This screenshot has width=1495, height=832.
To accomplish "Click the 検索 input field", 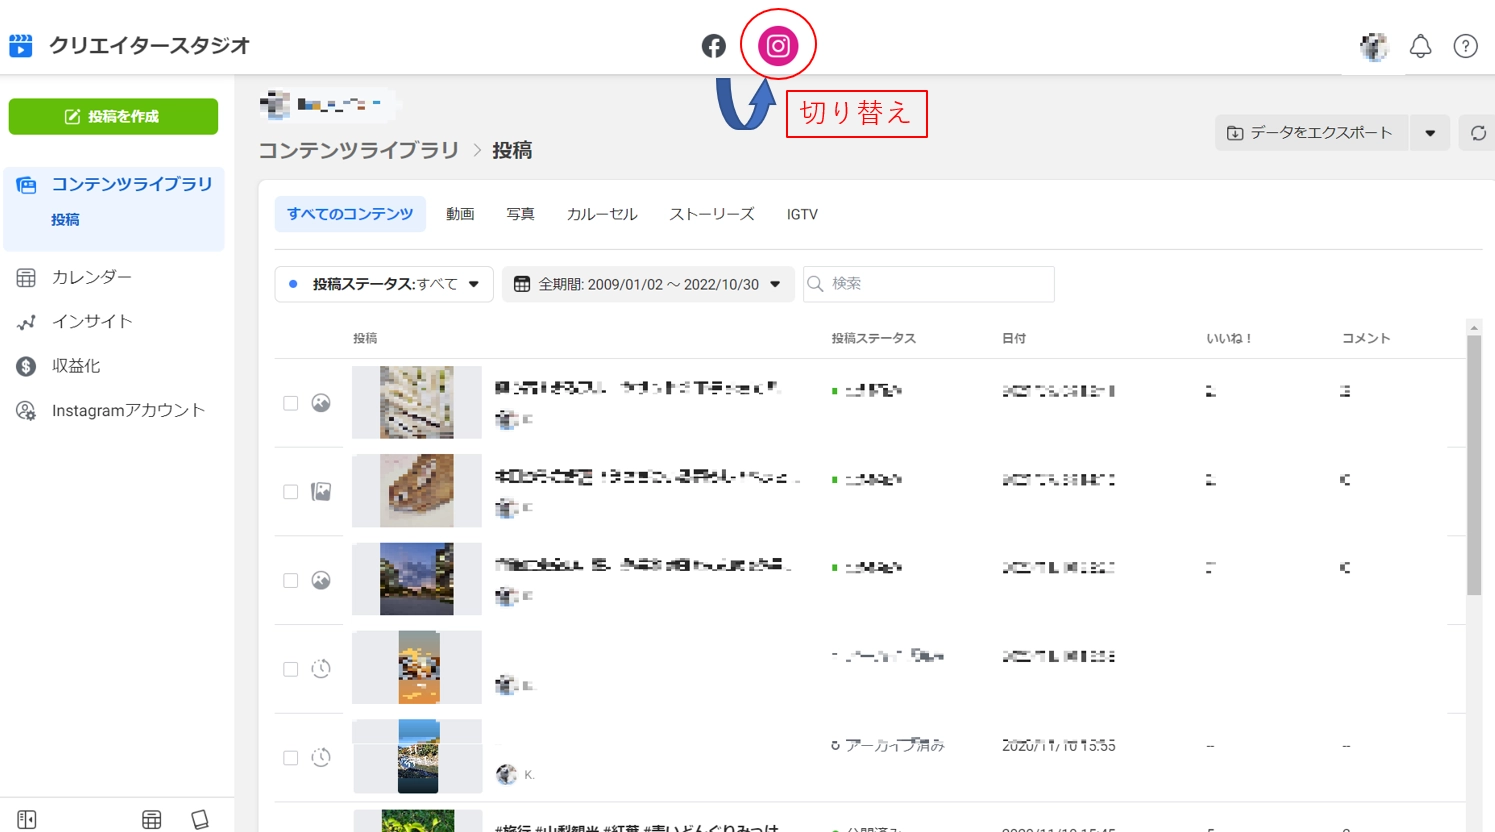I will [929, 284].
